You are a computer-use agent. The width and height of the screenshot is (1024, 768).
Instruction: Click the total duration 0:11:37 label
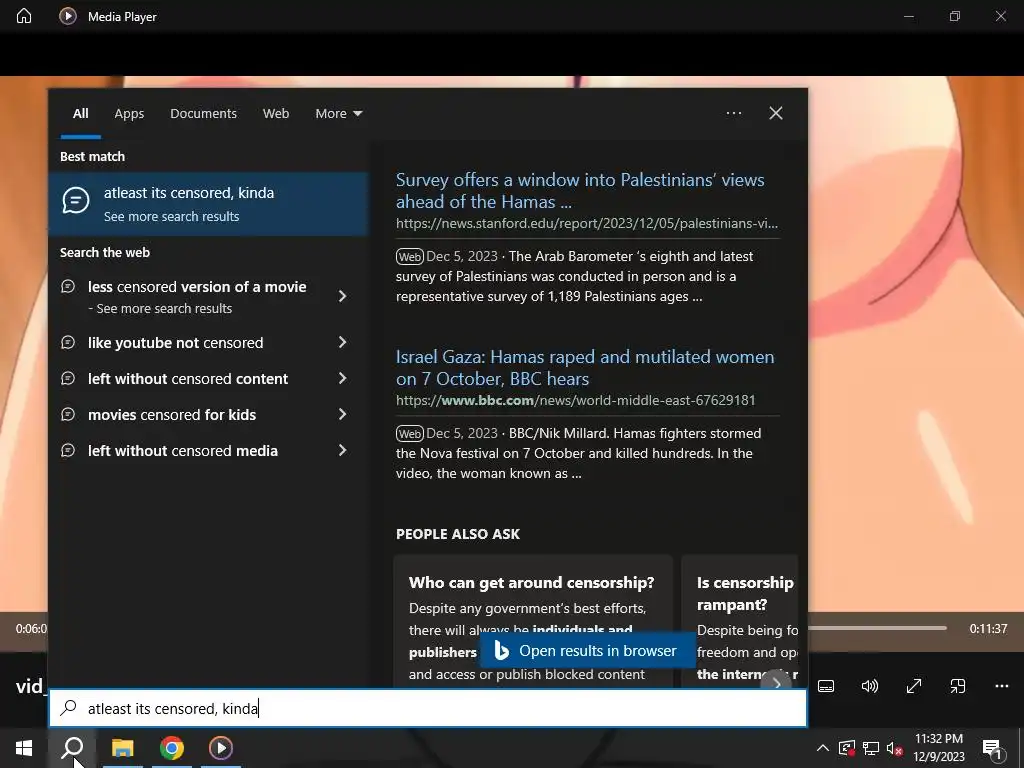988,628
